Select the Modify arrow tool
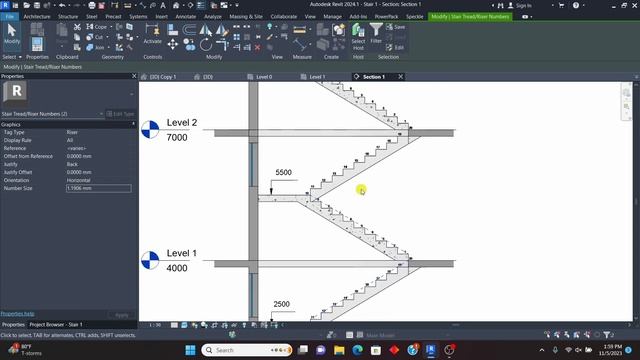The height and width of the screenshot is (360, 640). pyautogui.click(x=12, y=34)
